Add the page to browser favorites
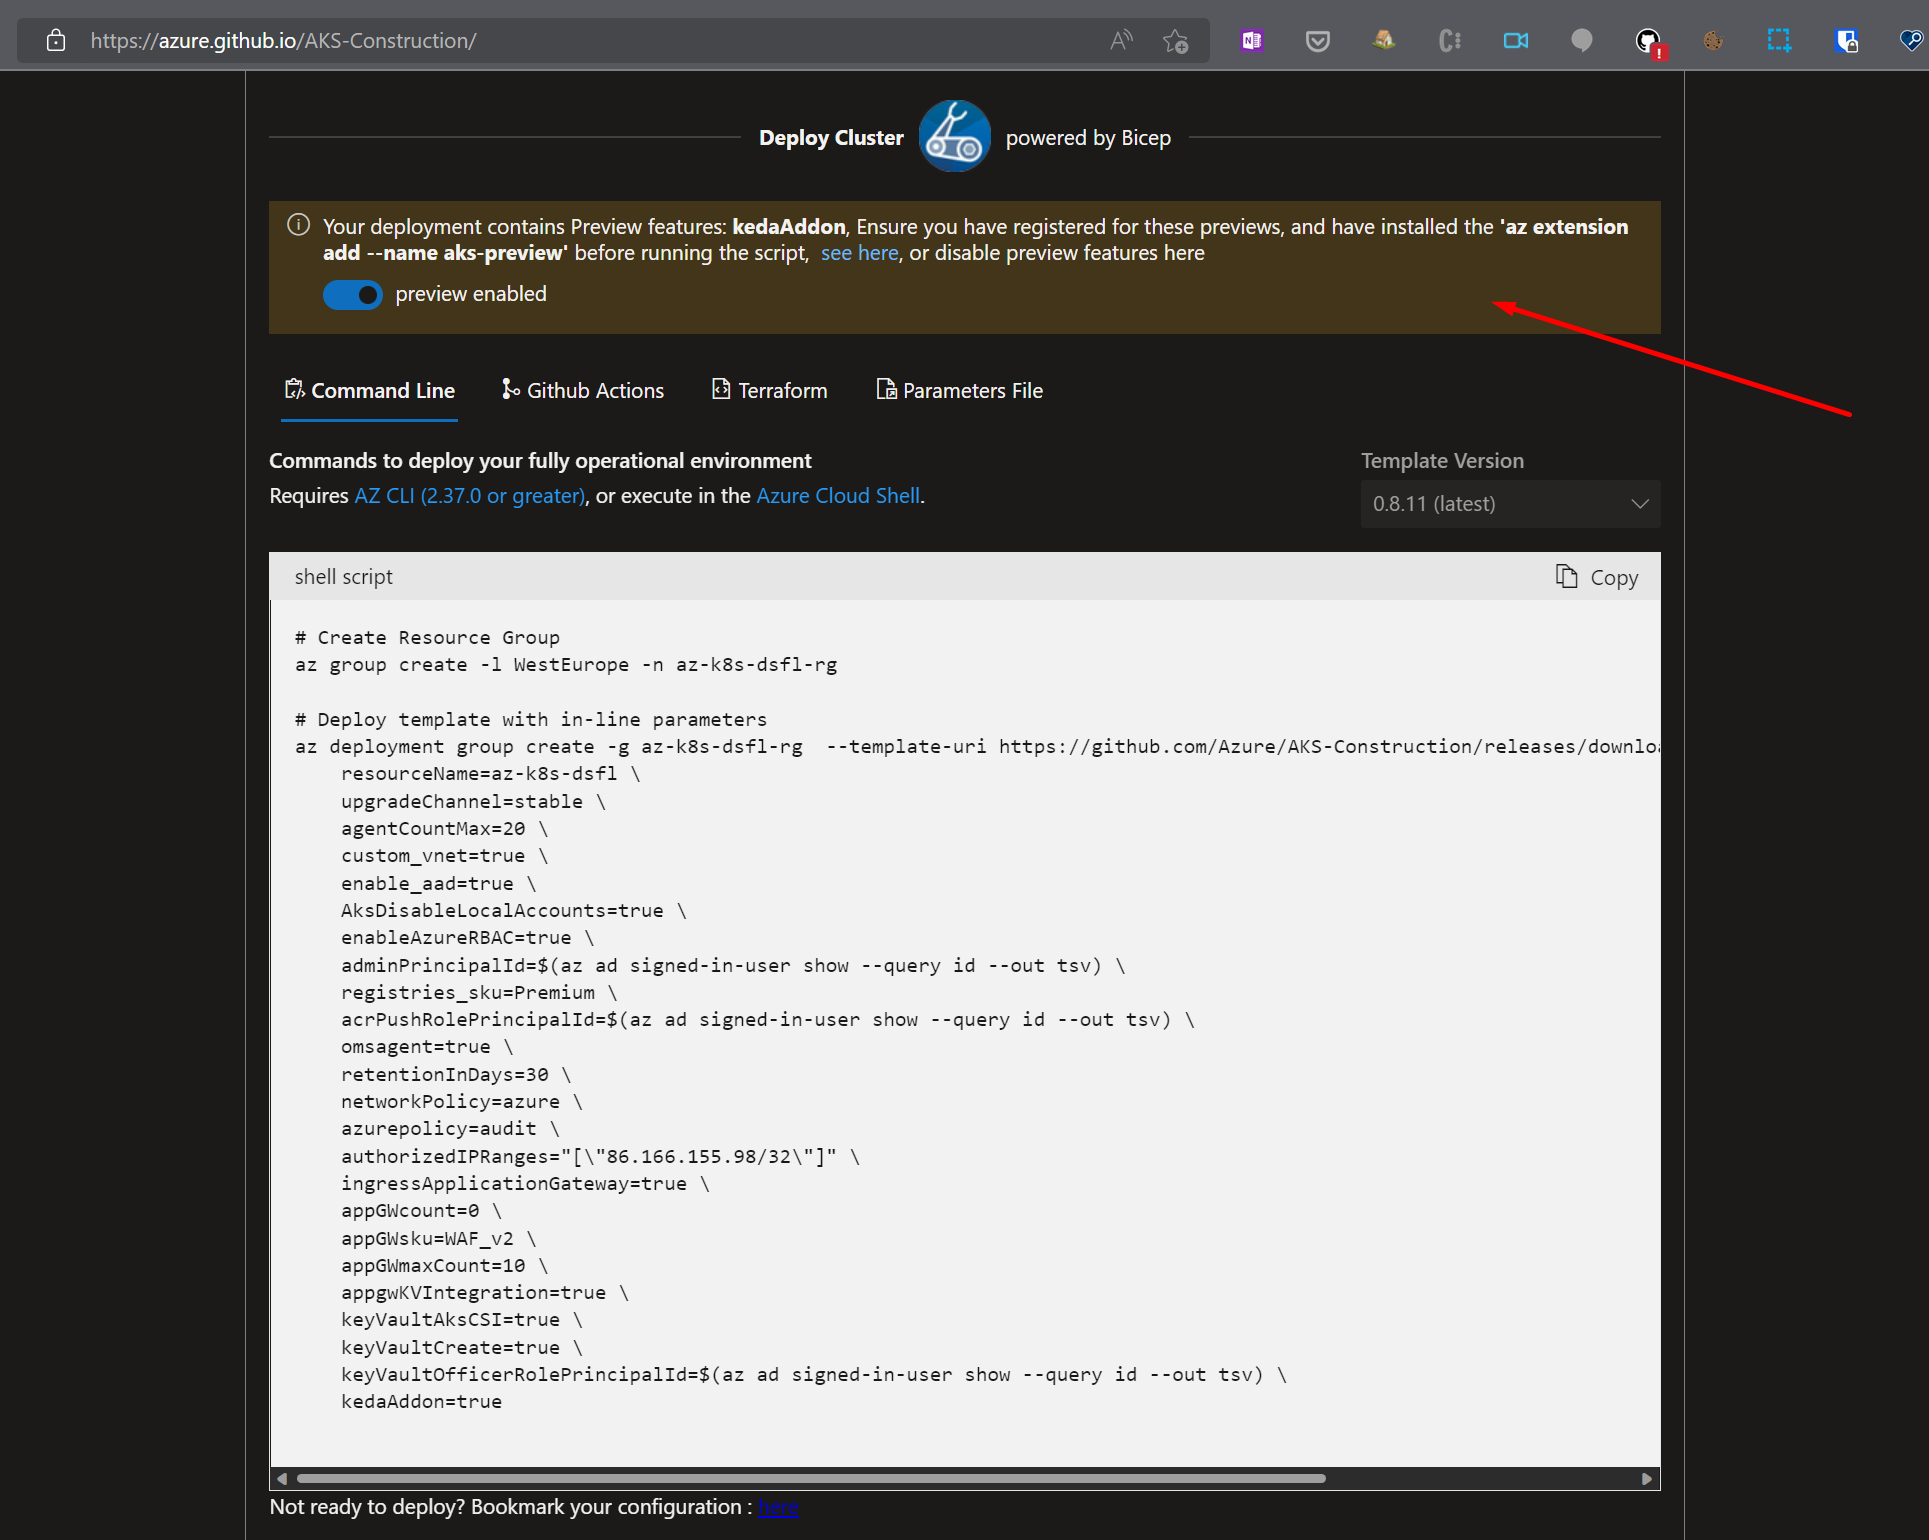The image size is (1929, 1540). pyautogui.click(x=1176, y=40)
